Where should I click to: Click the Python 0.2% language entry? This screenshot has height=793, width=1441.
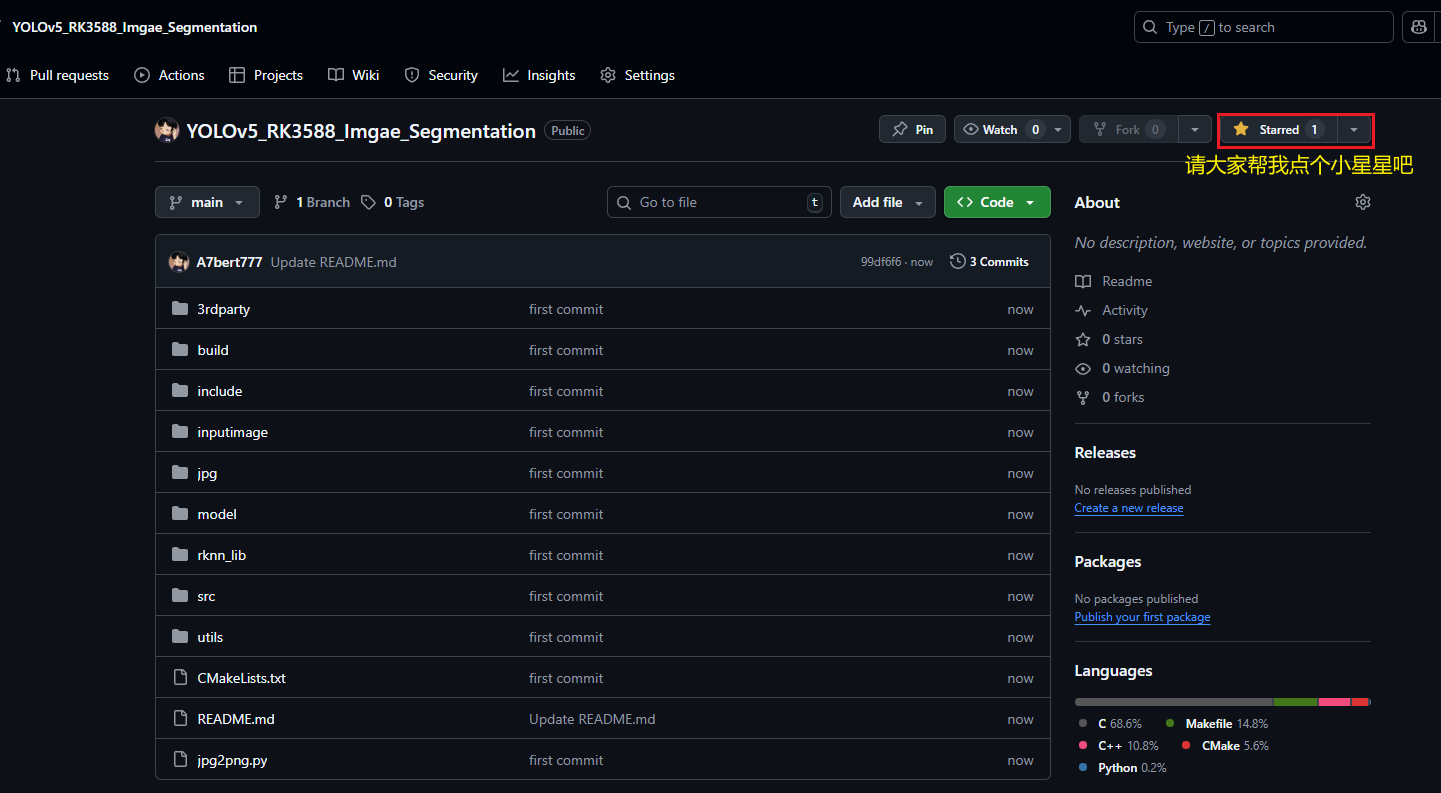[x=1123, y=768]
